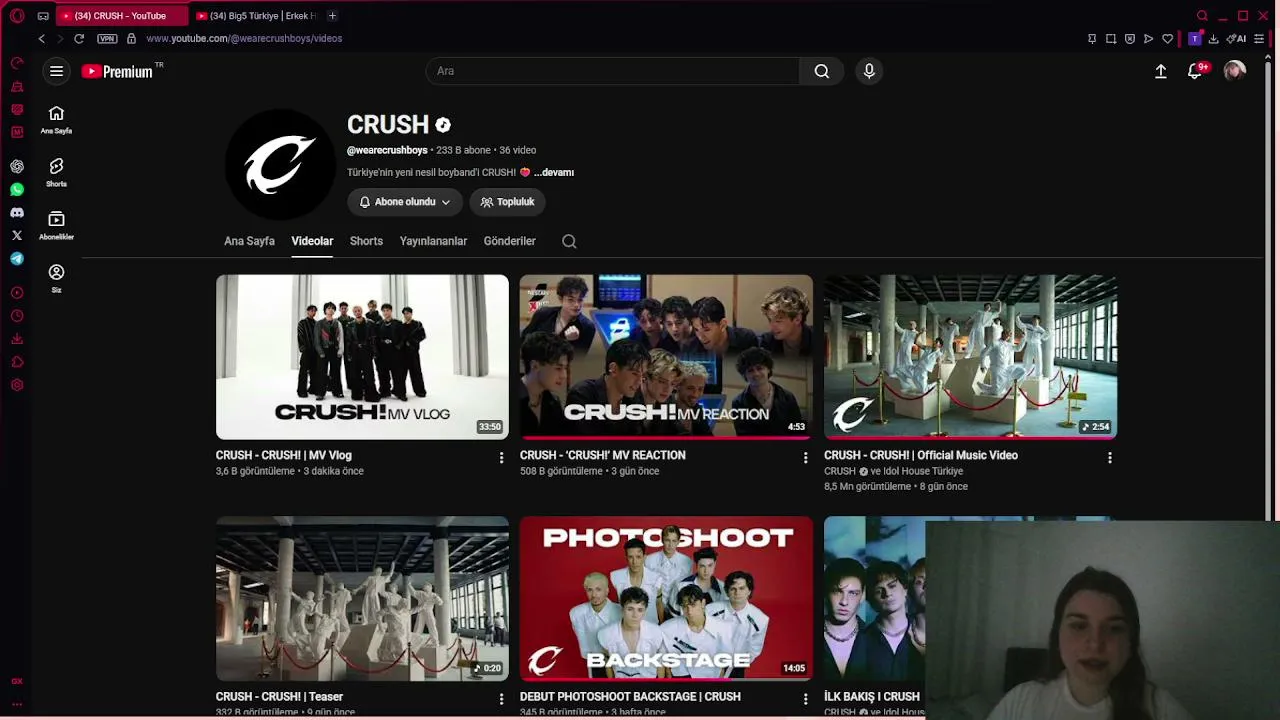Screen dimensions: 1280x720
Task: Open the Gönderiler channel tab
Action: [x=510, y=241]
